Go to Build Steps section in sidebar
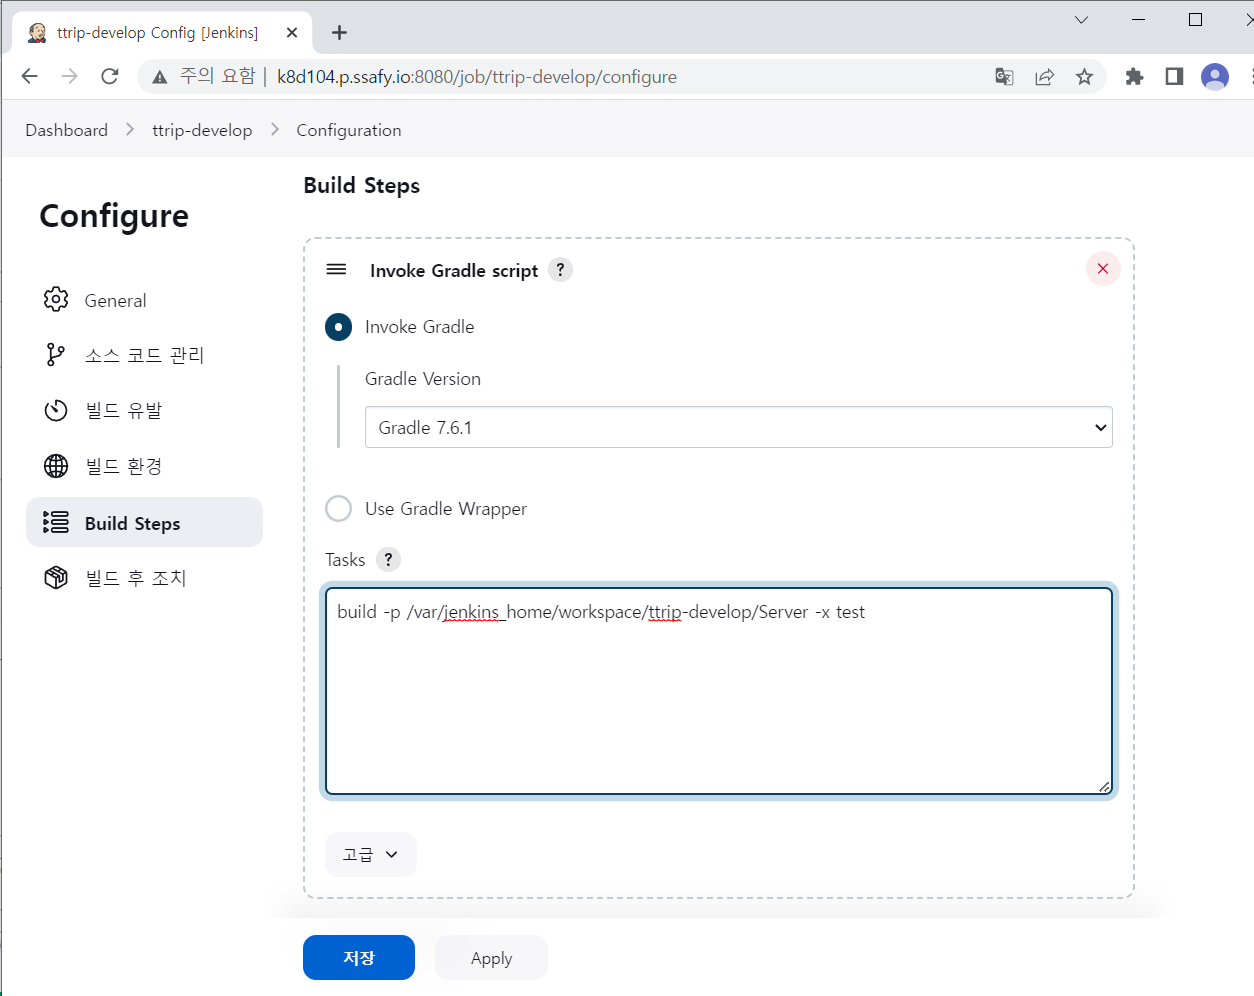 point(144,522)
